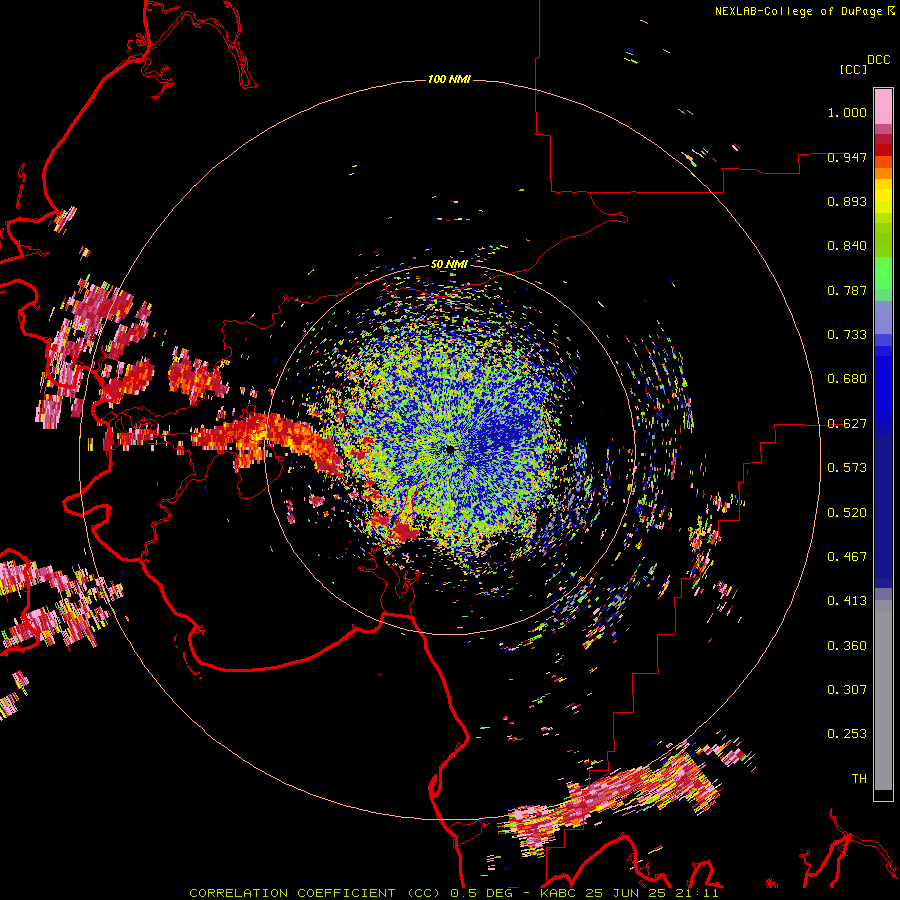Viewport: 900px width, 900px height.
Task: Click the Correlation Coefficient caption at the bottom
Action: click(453, 893)
